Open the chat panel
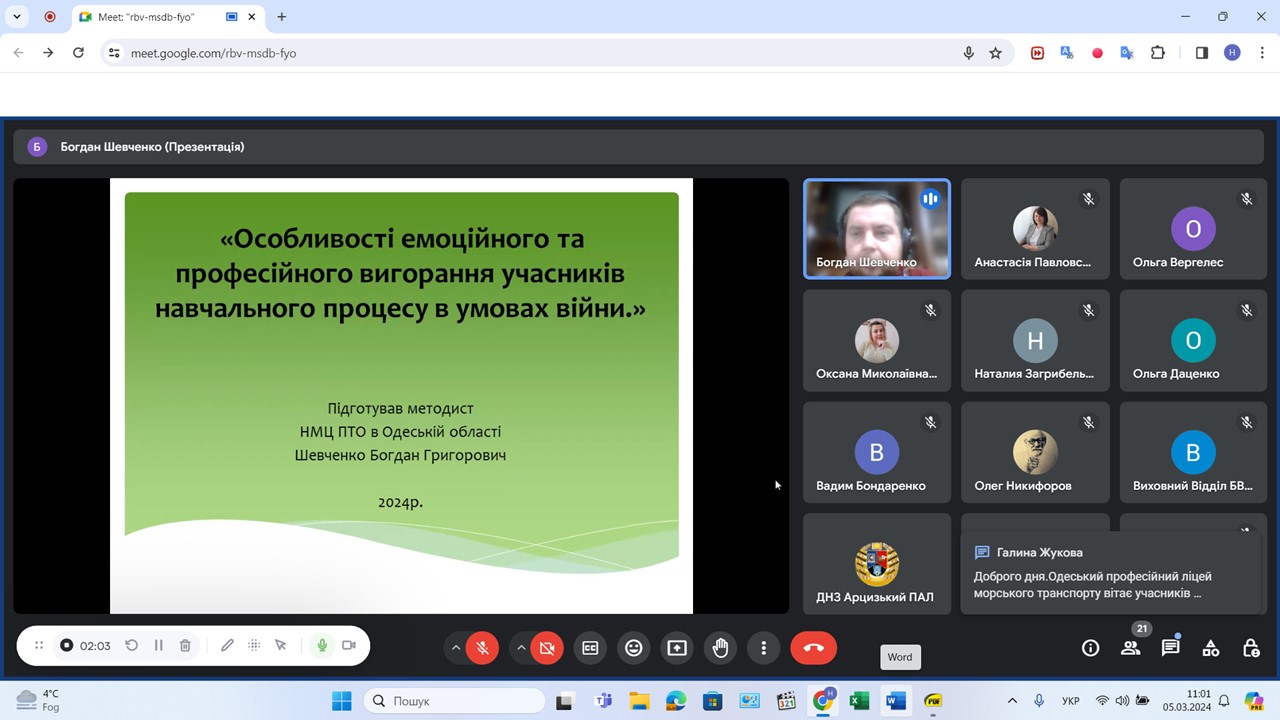 click(x=1170, y=648)
